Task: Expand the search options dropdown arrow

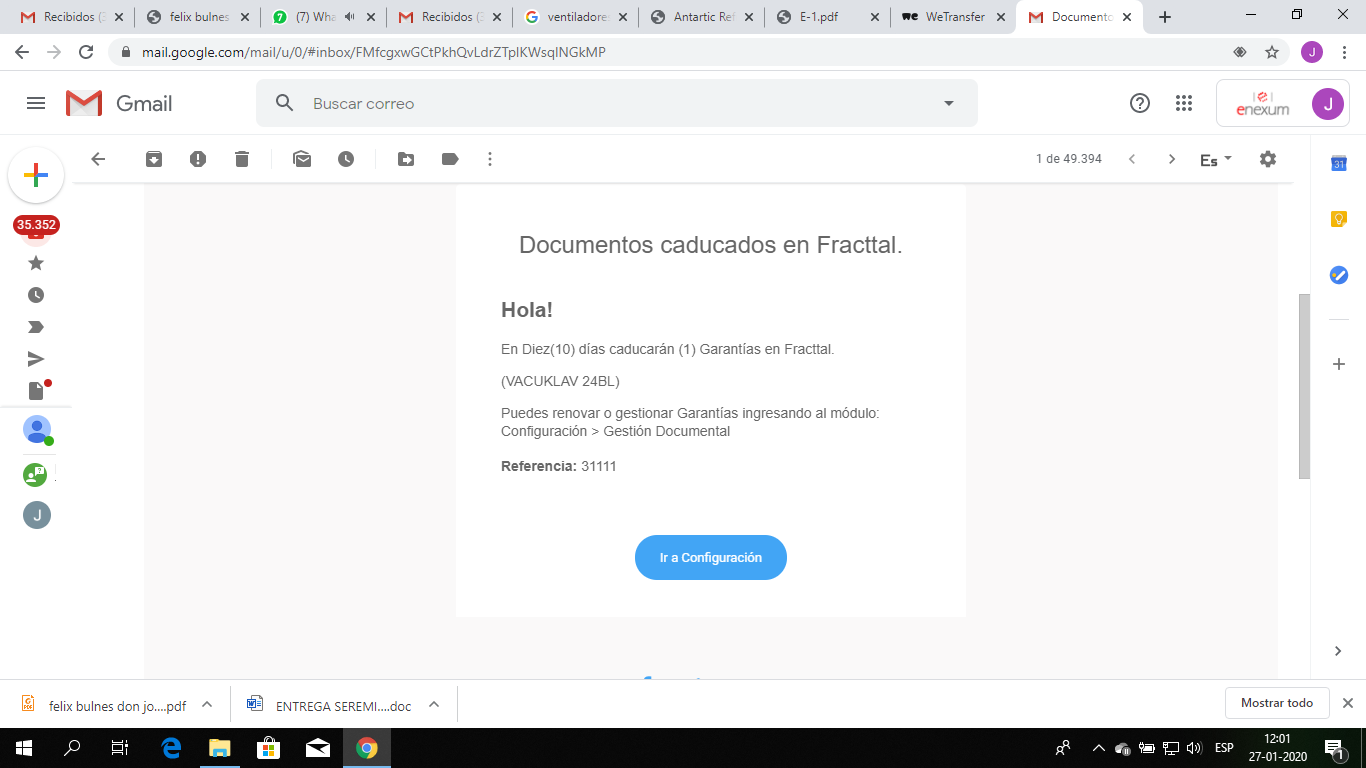Action: [x=948, y=103]
